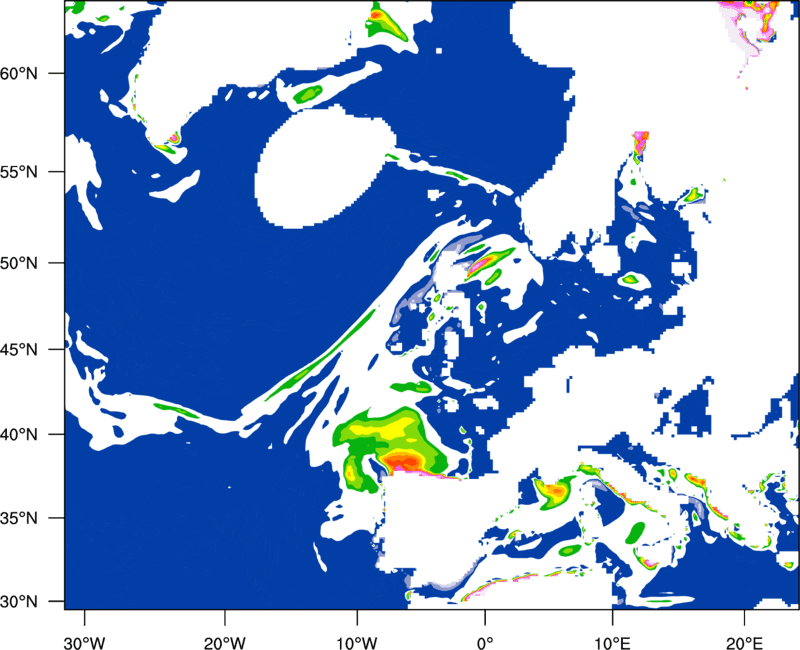Click the 60°N latitude label
800x650 pixels.
click(x=19, y=73)
